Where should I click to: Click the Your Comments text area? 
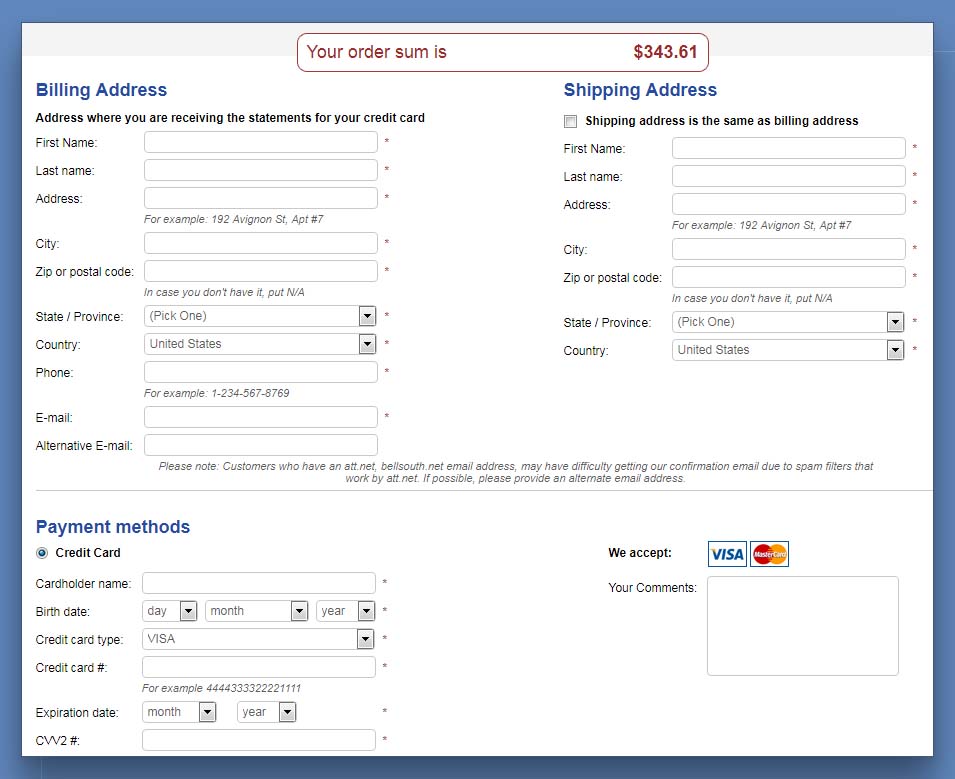802,626
